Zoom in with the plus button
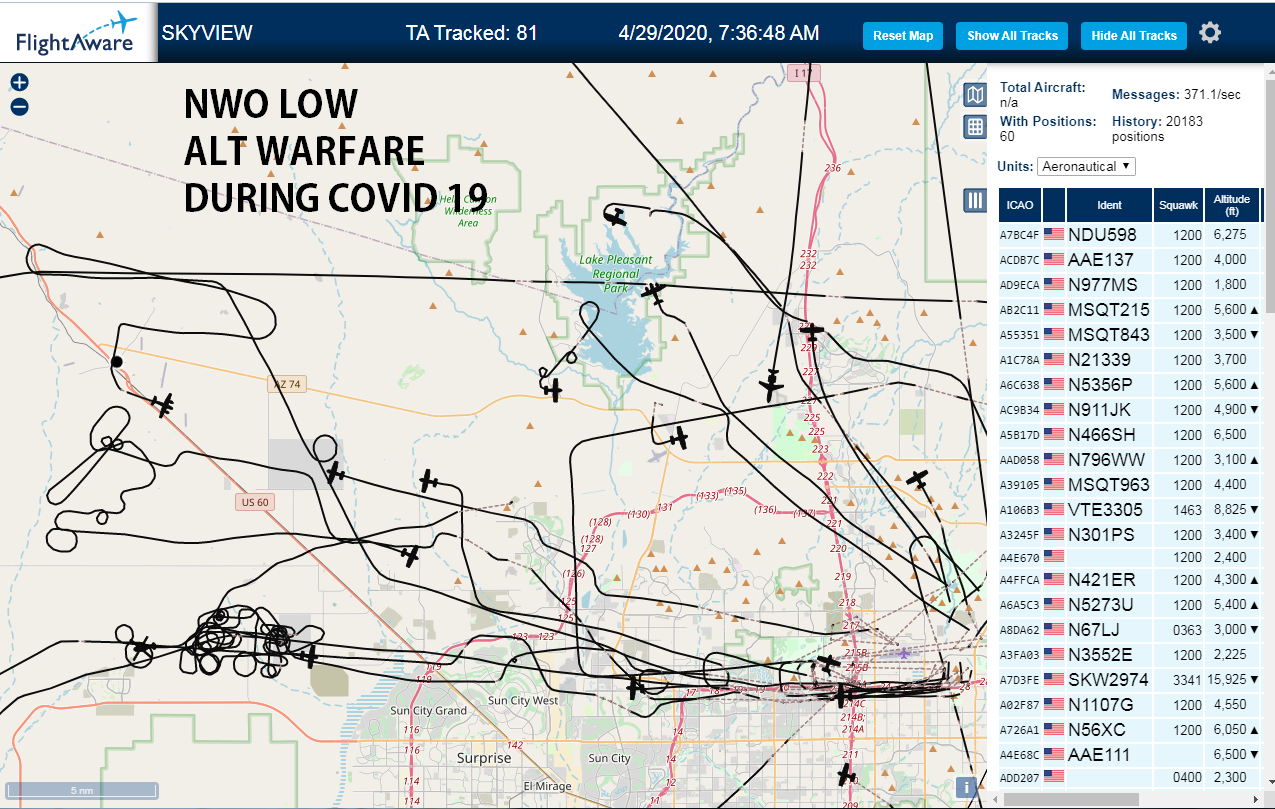Image resolution: width=1275 pixels, height=809 pixels. tap(19, 83)
